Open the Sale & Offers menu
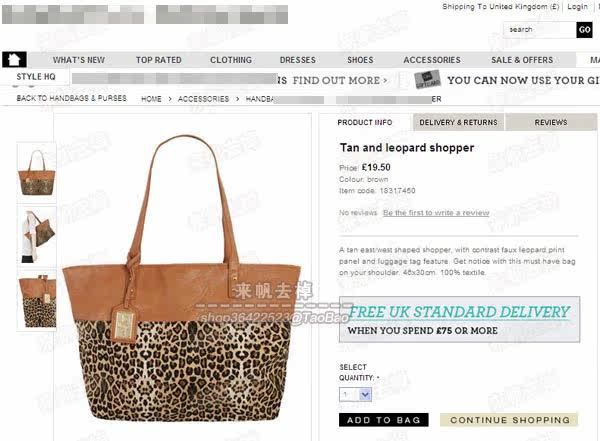 tap(522, 60)
